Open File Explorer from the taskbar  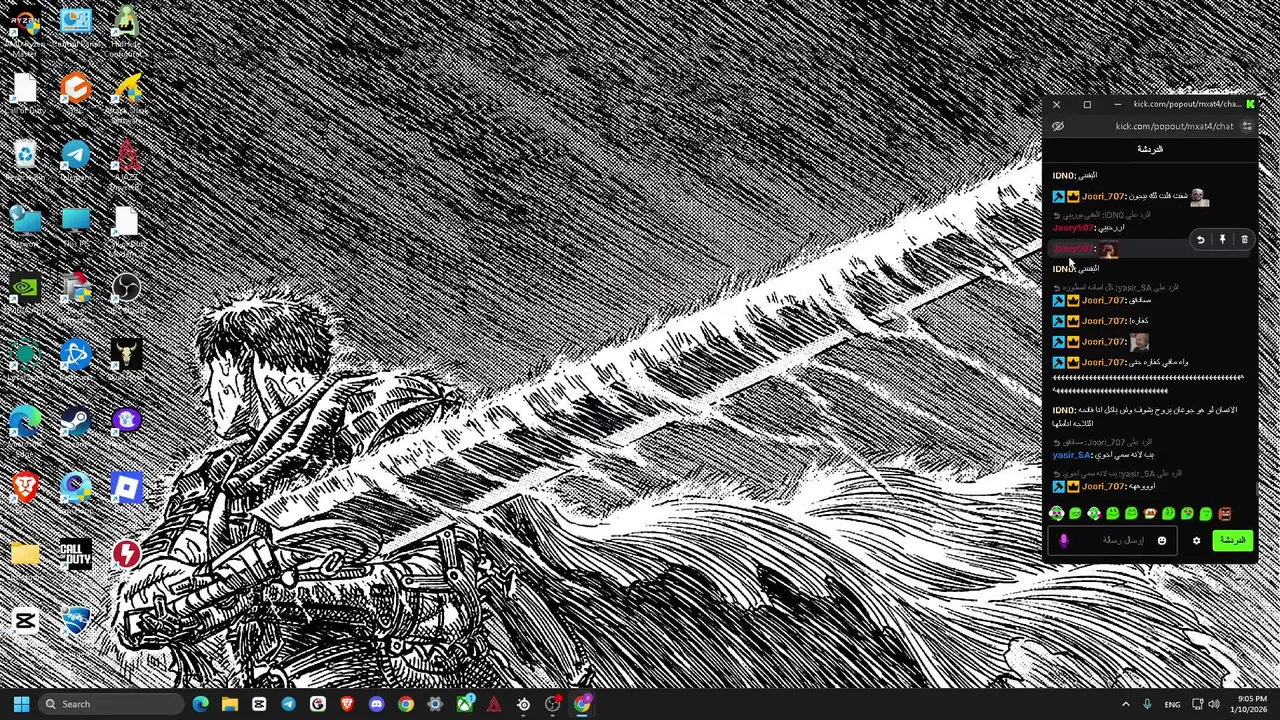coord(230,704)
